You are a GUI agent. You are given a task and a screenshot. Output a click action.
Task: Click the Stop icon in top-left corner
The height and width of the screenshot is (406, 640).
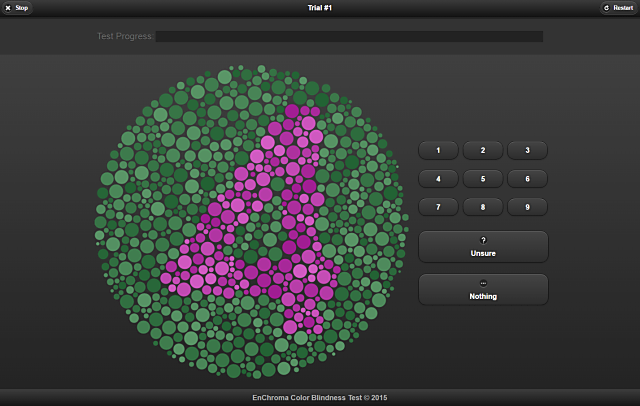pos(8,8)
